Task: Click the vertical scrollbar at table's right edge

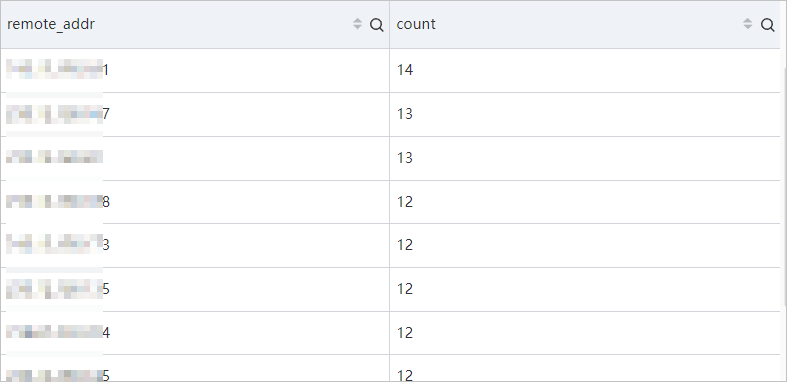Action: click(x=784, y=186)
